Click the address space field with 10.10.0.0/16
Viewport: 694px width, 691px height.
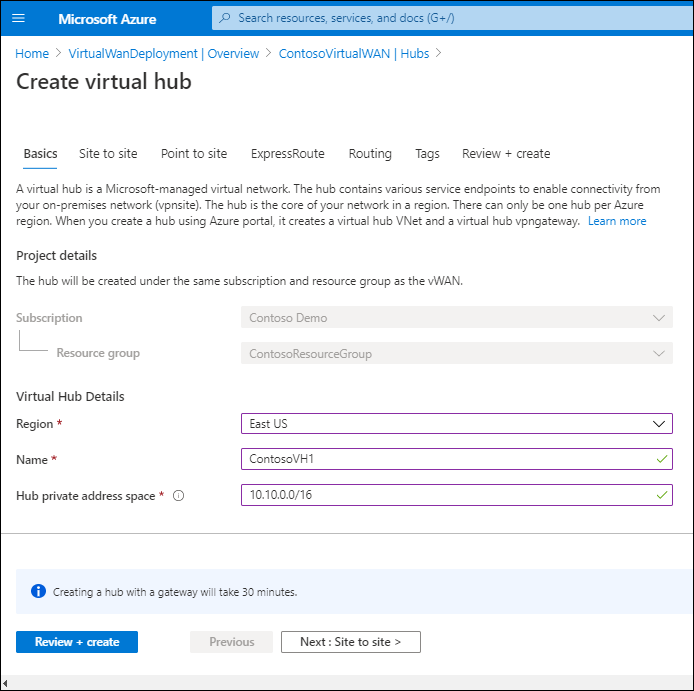[x=457, y=495]
